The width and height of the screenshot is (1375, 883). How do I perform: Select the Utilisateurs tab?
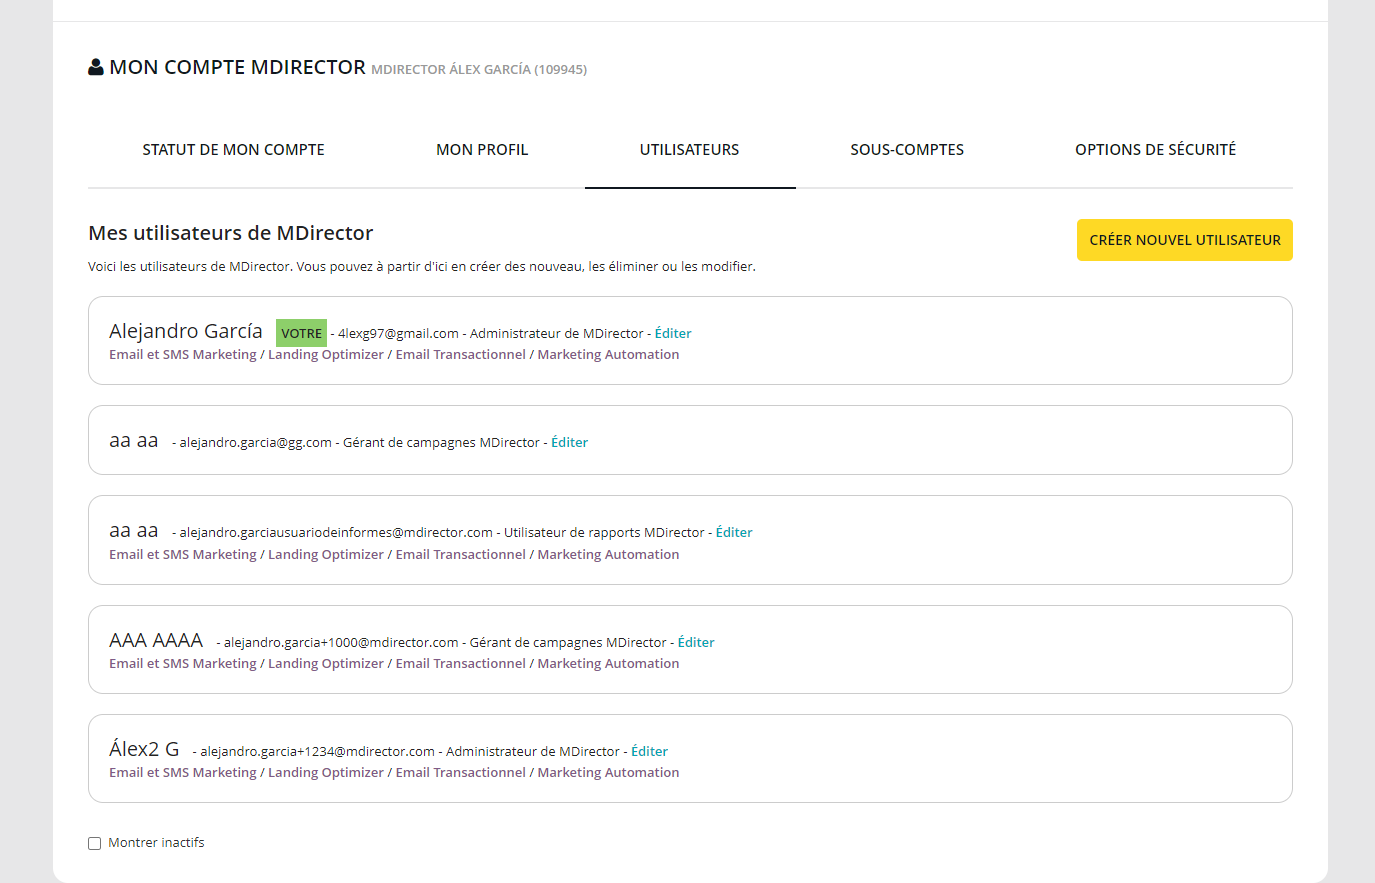coord(689,150)
